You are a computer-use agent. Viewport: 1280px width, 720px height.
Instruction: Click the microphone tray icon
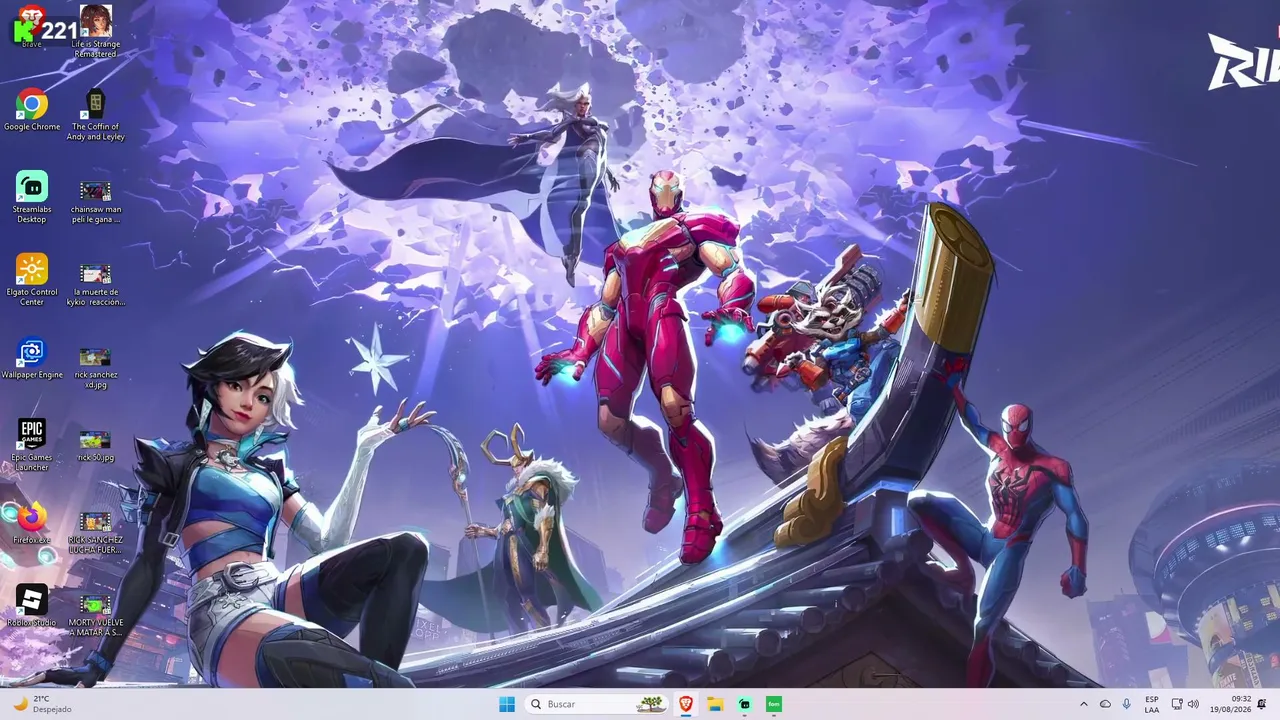(1127, 704)
